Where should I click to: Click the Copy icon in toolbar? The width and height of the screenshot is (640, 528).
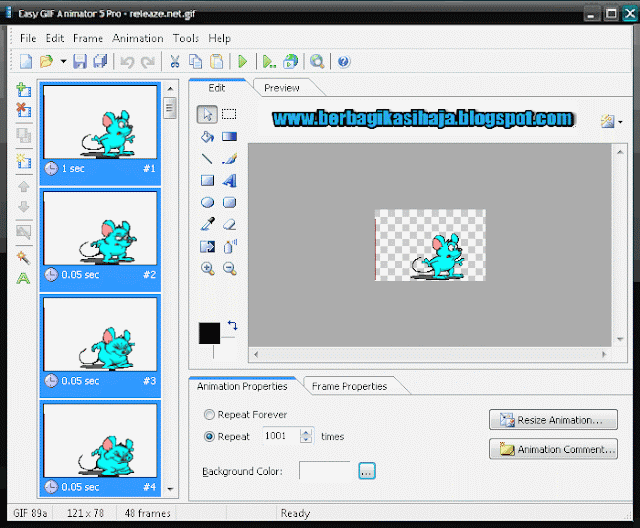click(x=196, y=62)
